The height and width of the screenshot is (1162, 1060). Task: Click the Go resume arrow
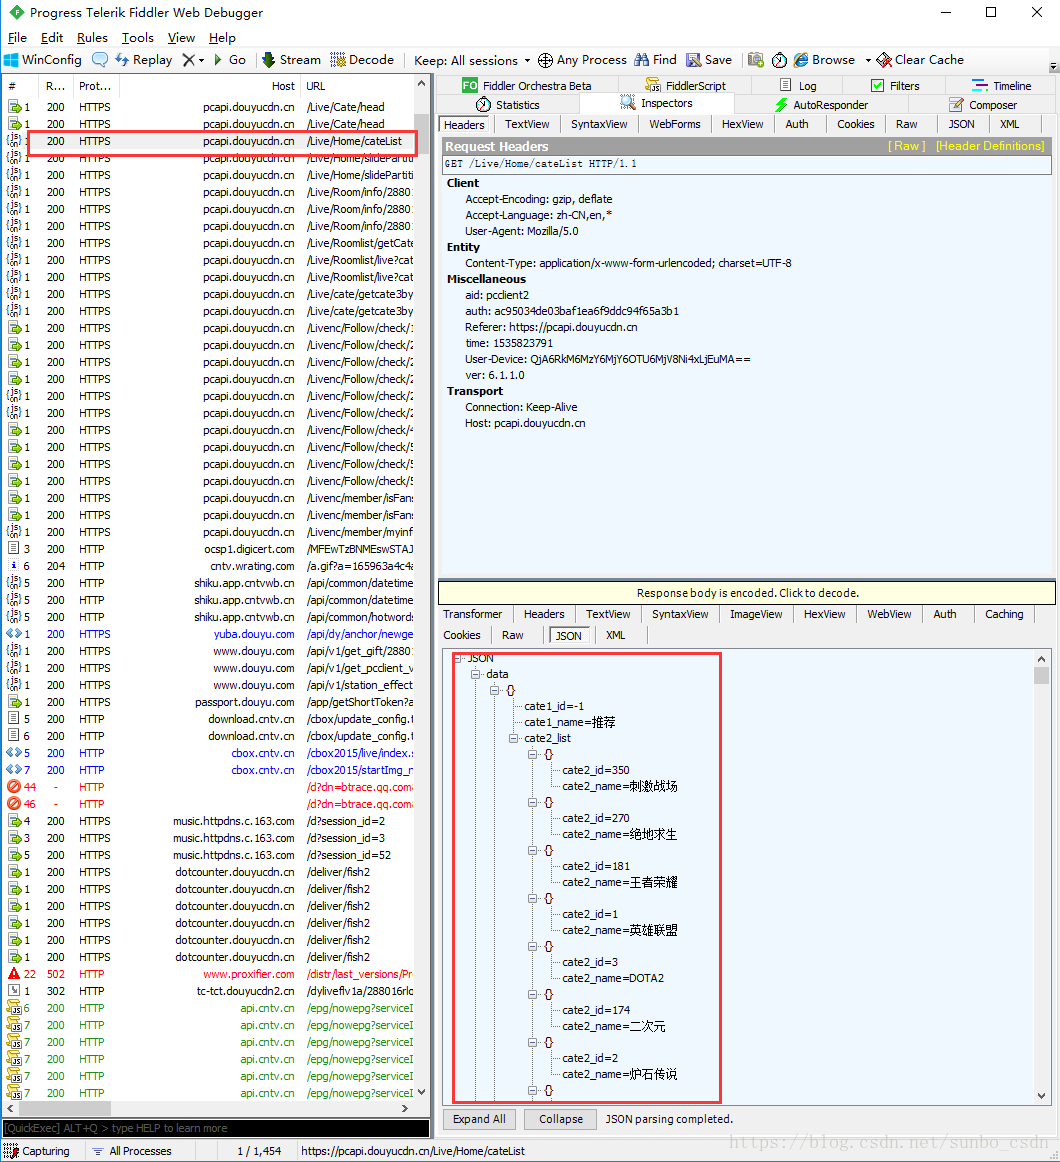(x=230, y=60)
